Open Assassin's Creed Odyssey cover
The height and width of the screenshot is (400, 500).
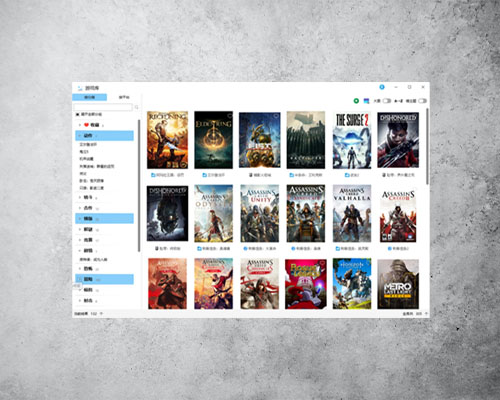click(214, 213)
